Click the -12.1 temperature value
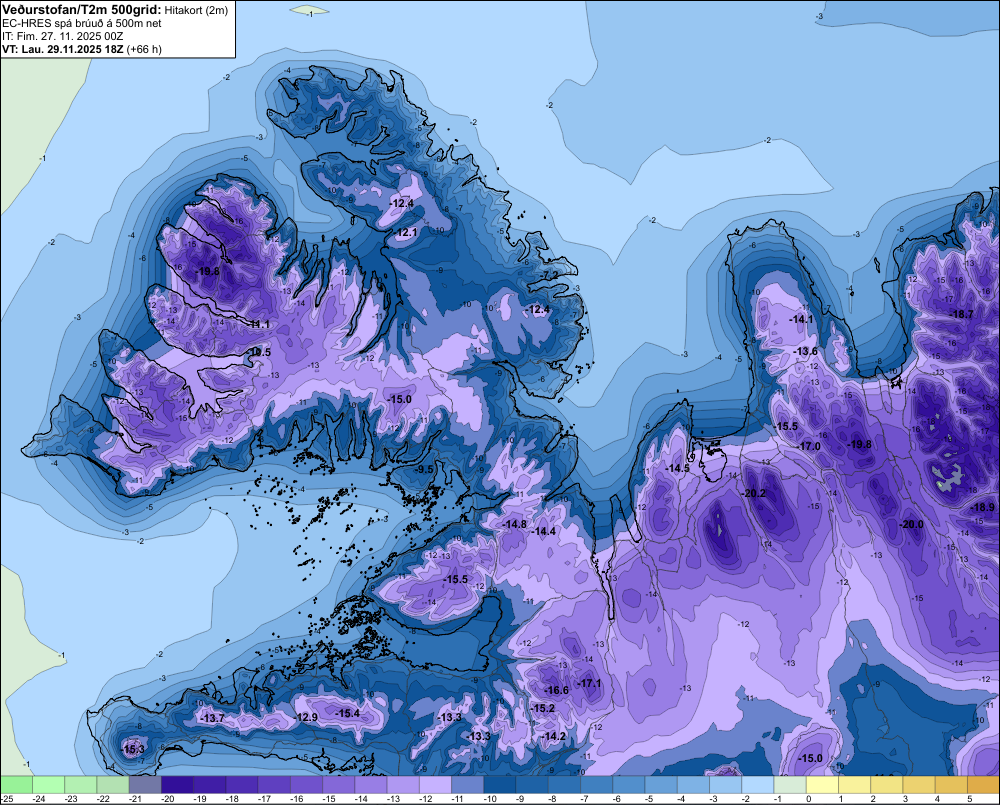Screen dimensions: 1000x805 pyautogui.click(x=406, y=232)
